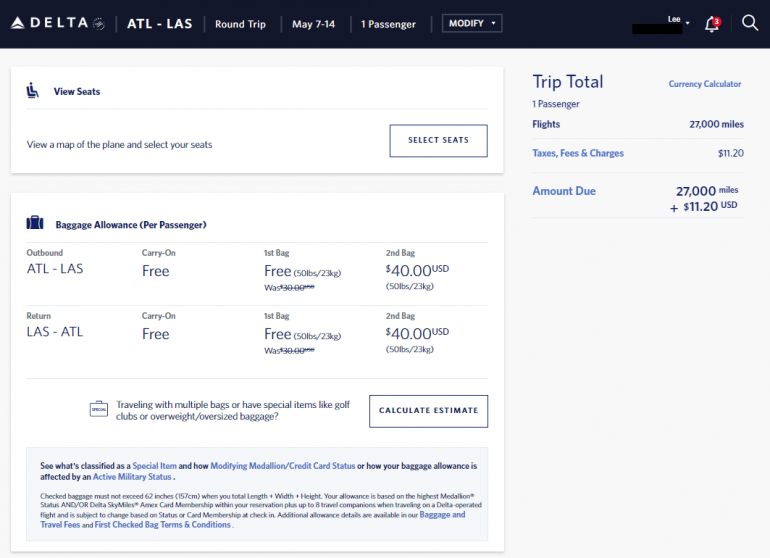Click the seat icon beside View Seats

(33, 91)
